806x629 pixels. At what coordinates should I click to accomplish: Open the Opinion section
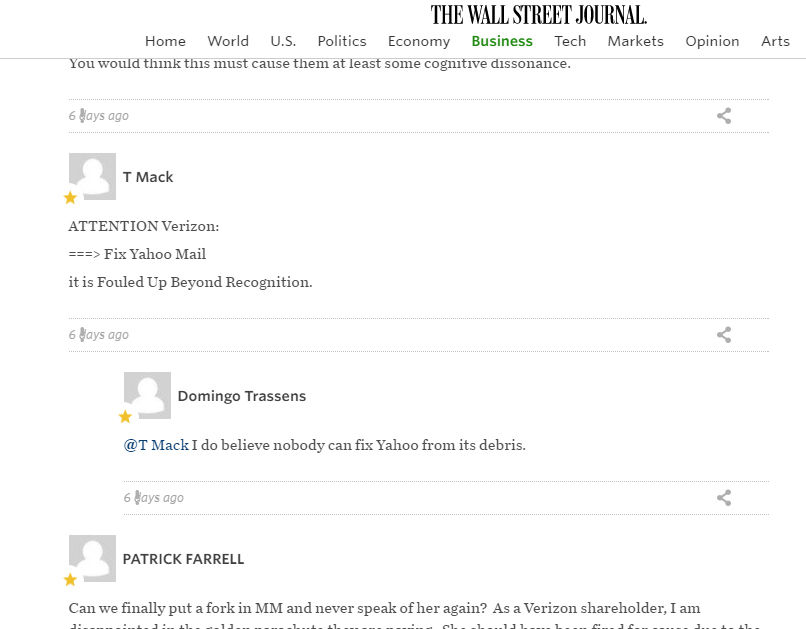(712, 41)
